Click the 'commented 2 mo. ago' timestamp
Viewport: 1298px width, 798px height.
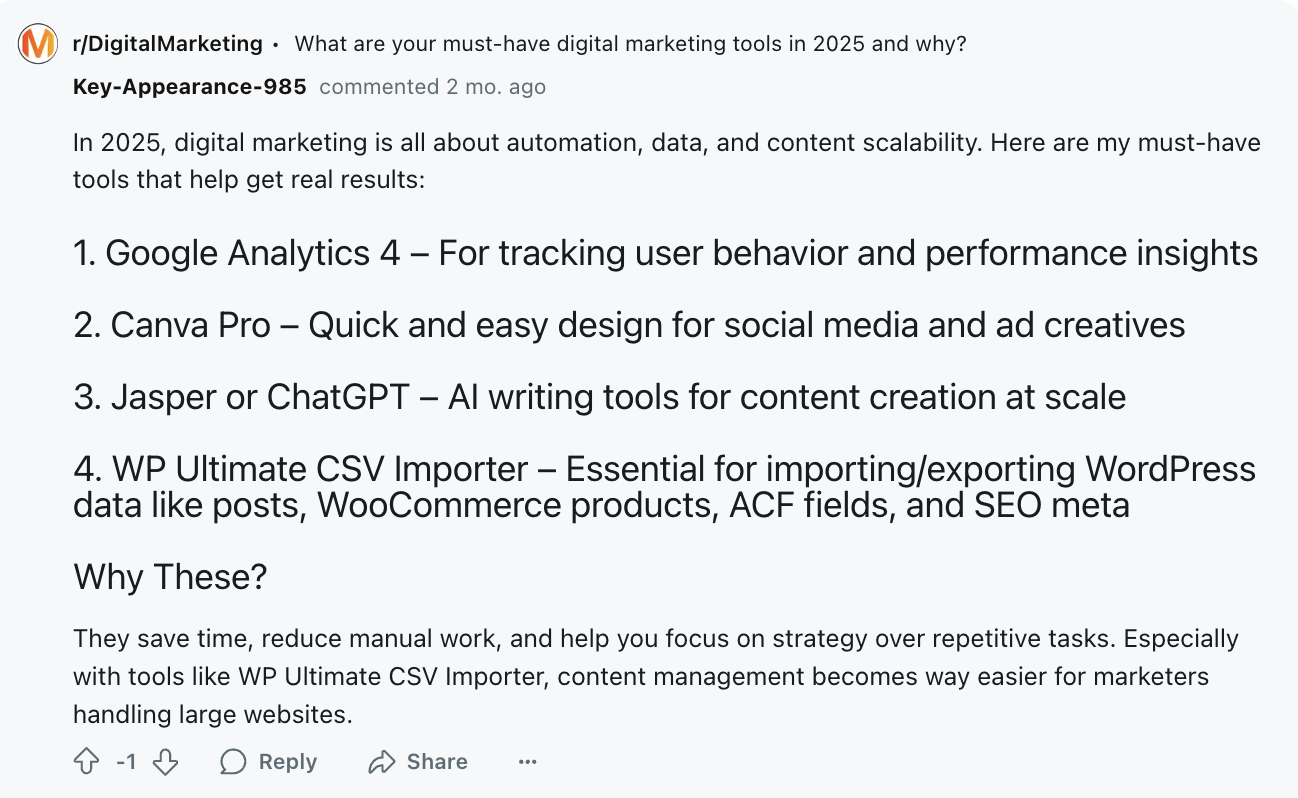coord(432,87)
